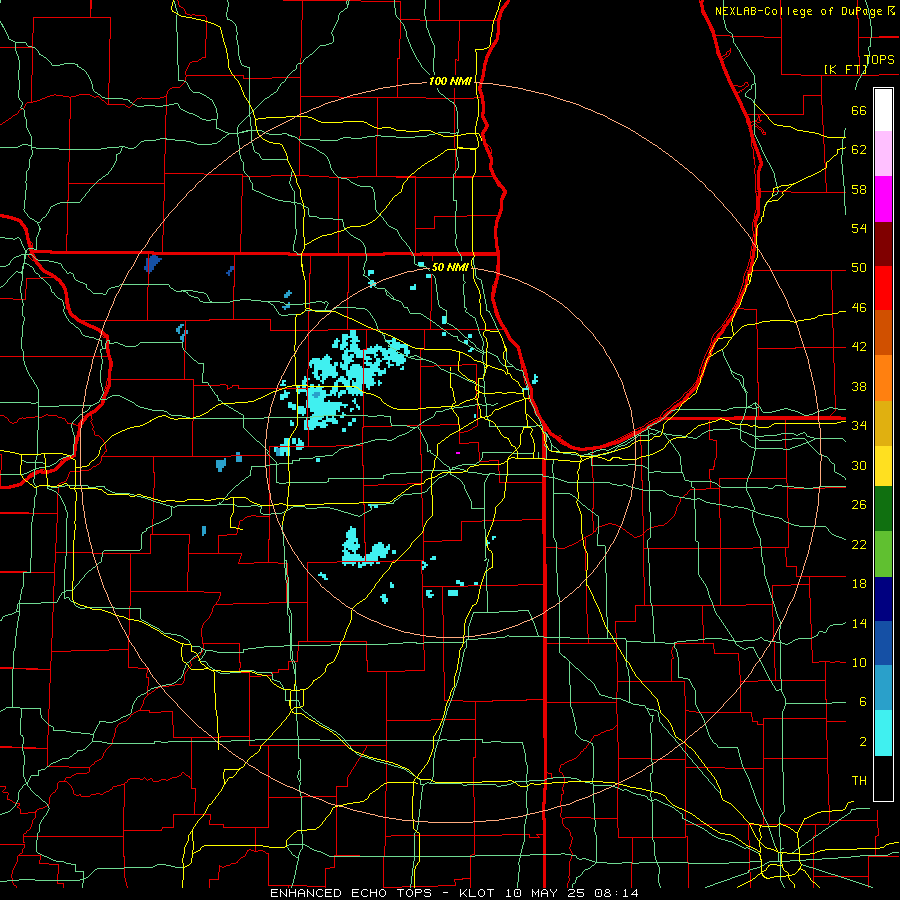The image size is (900, 900).
Task: Click the legend value 30
Action: pyautogui.click(x=859, y=465)
